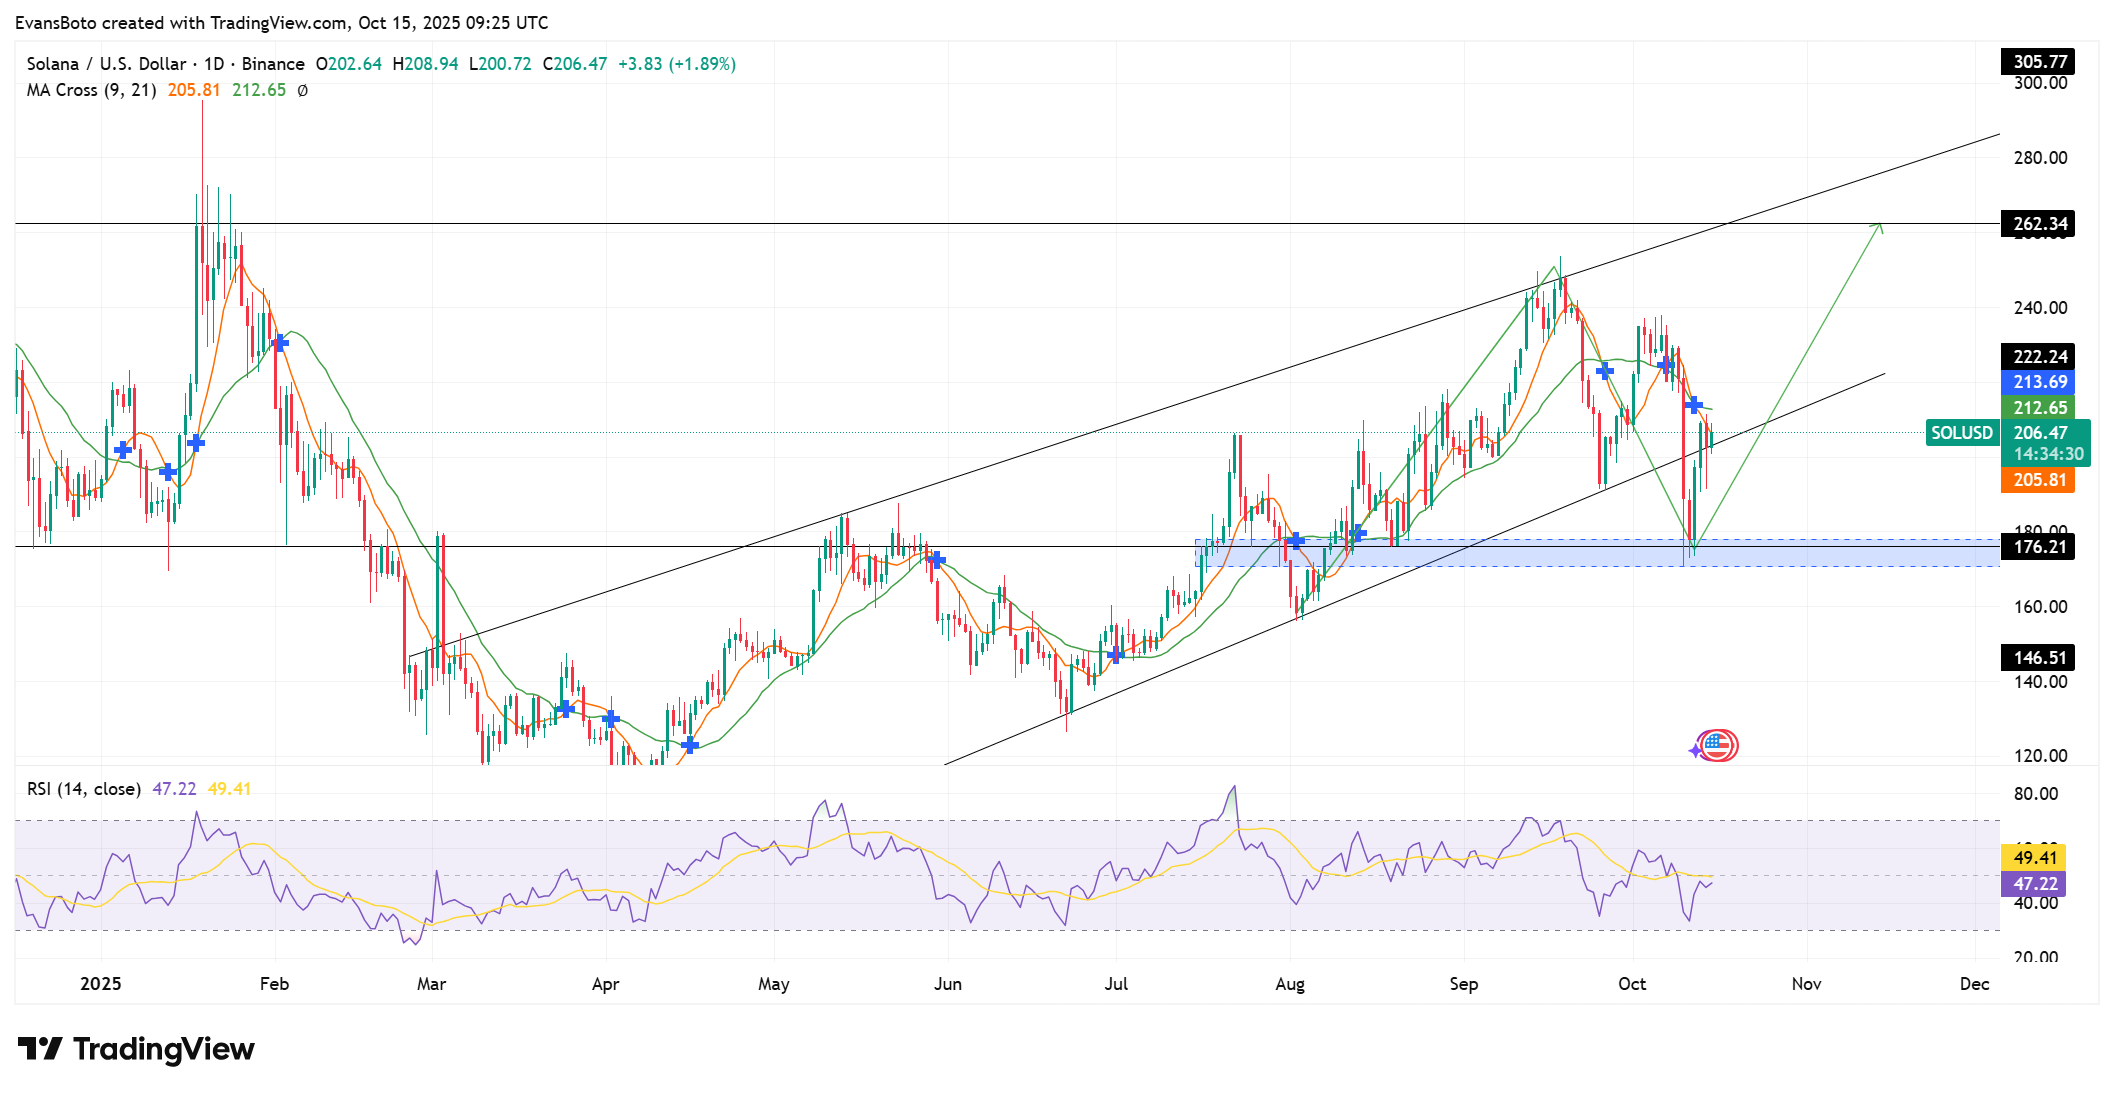Click the Oct label on time axis
Screen dimensions: 2114x1094
[x=1631, y=984]
